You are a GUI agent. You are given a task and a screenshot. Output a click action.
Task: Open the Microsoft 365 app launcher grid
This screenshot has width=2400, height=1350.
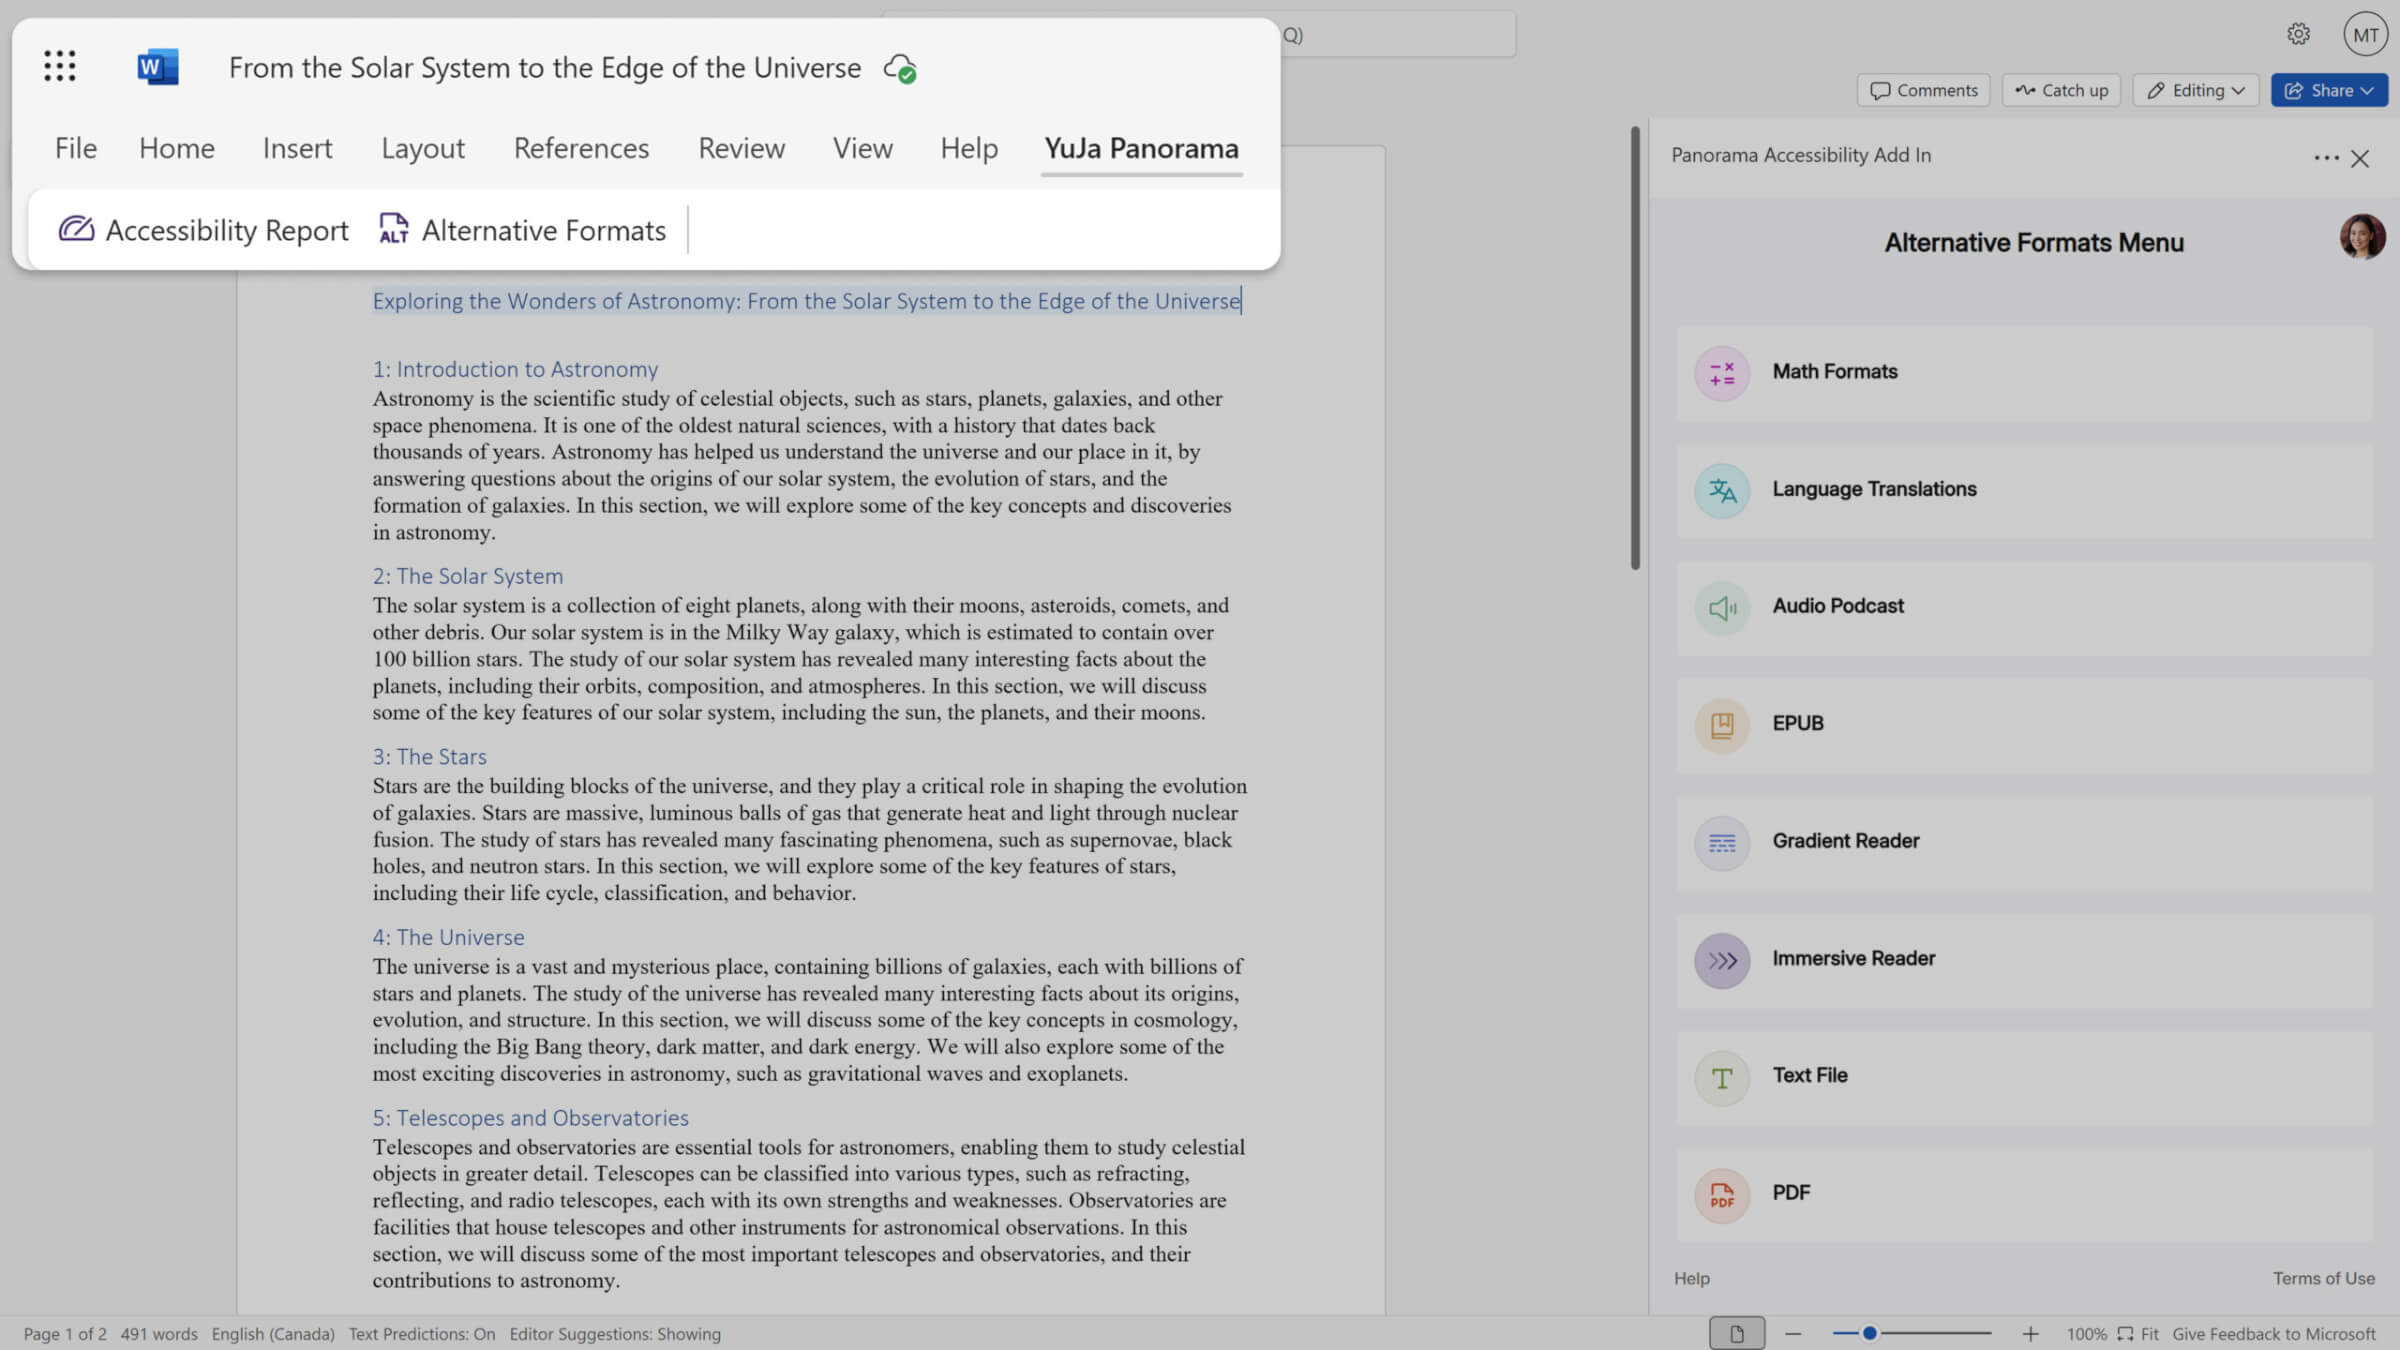[x=59, y=65]
